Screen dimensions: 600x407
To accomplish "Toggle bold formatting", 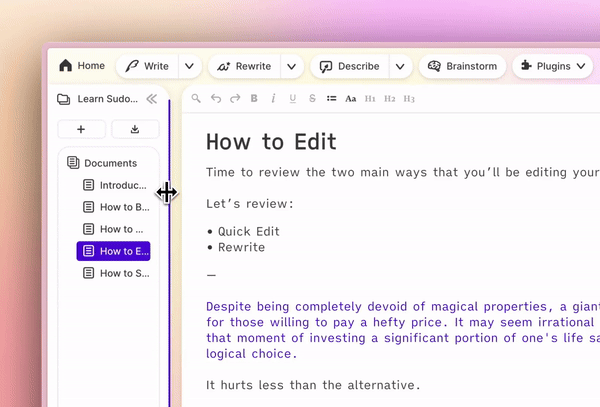I will coord(254,98).
